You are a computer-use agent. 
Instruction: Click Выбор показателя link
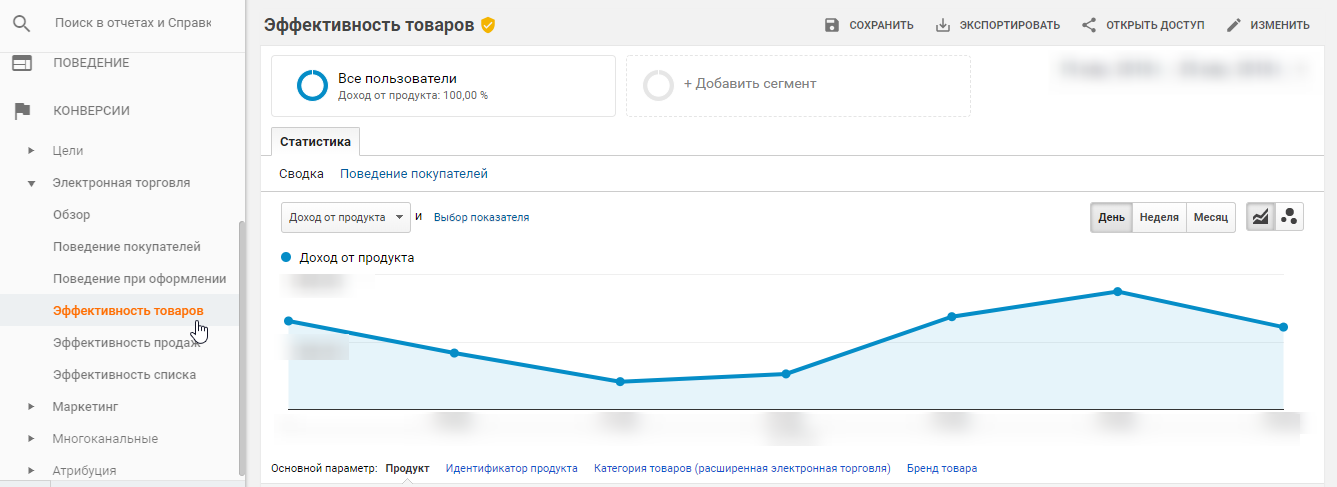[x=481, y=217]
